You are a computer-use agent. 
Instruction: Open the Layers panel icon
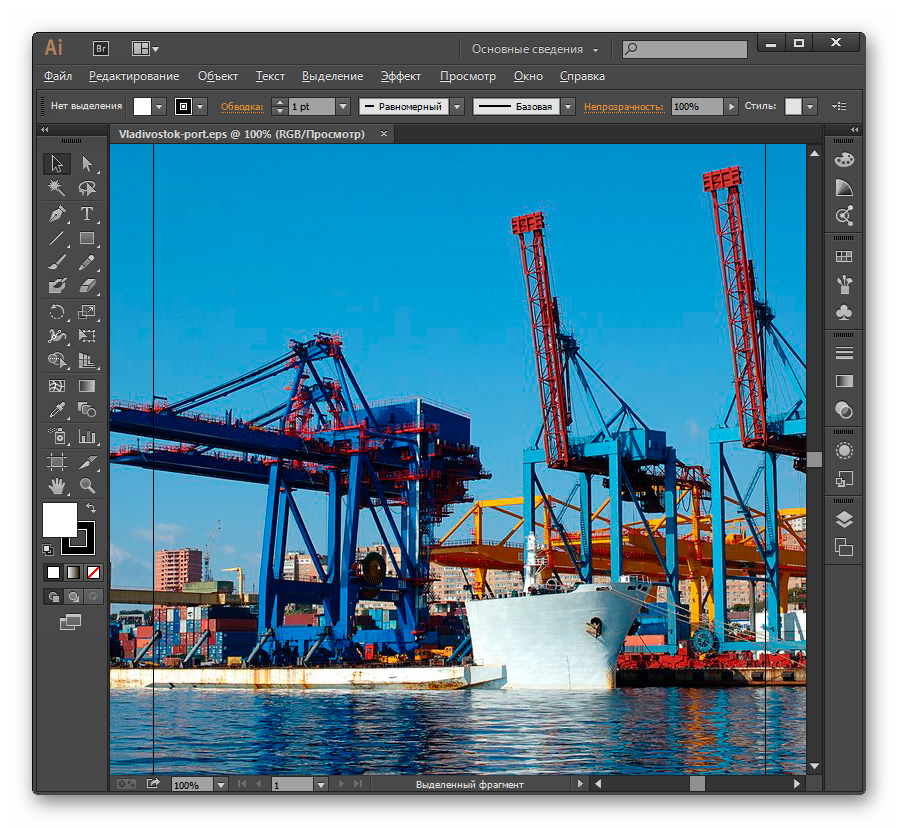pos(844,518)
